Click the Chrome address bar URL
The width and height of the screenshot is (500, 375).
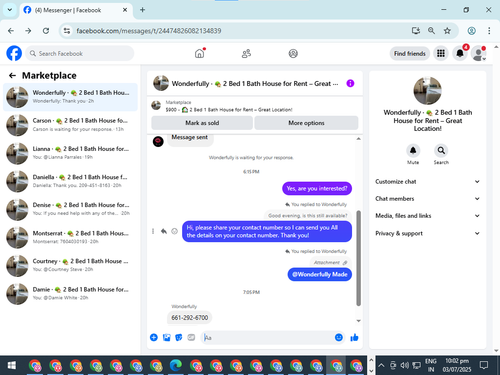[x=149, y=31]
